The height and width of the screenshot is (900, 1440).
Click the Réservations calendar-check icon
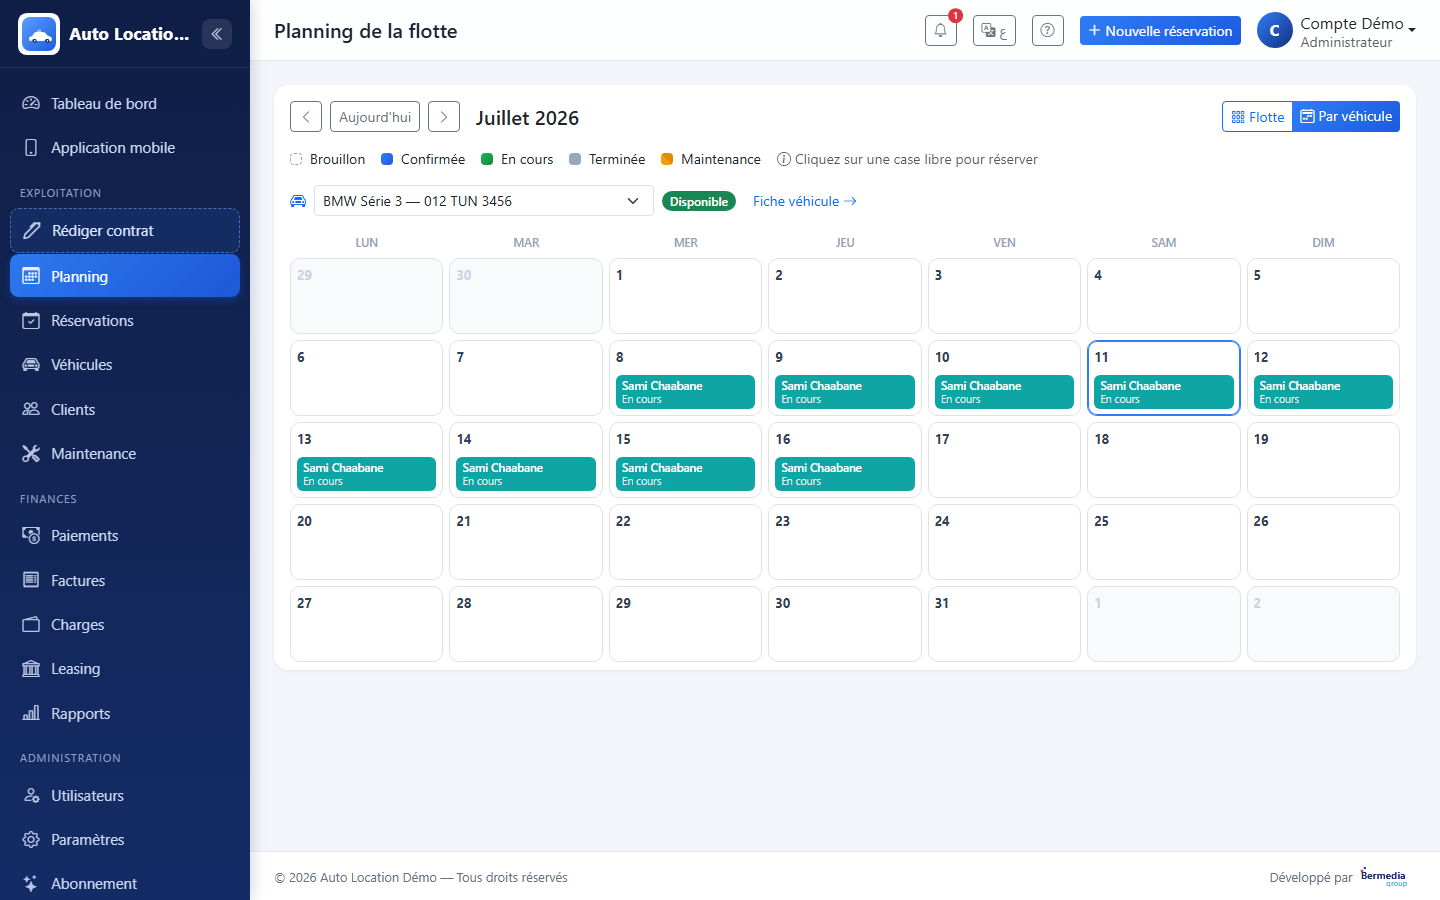pos(31,320)
